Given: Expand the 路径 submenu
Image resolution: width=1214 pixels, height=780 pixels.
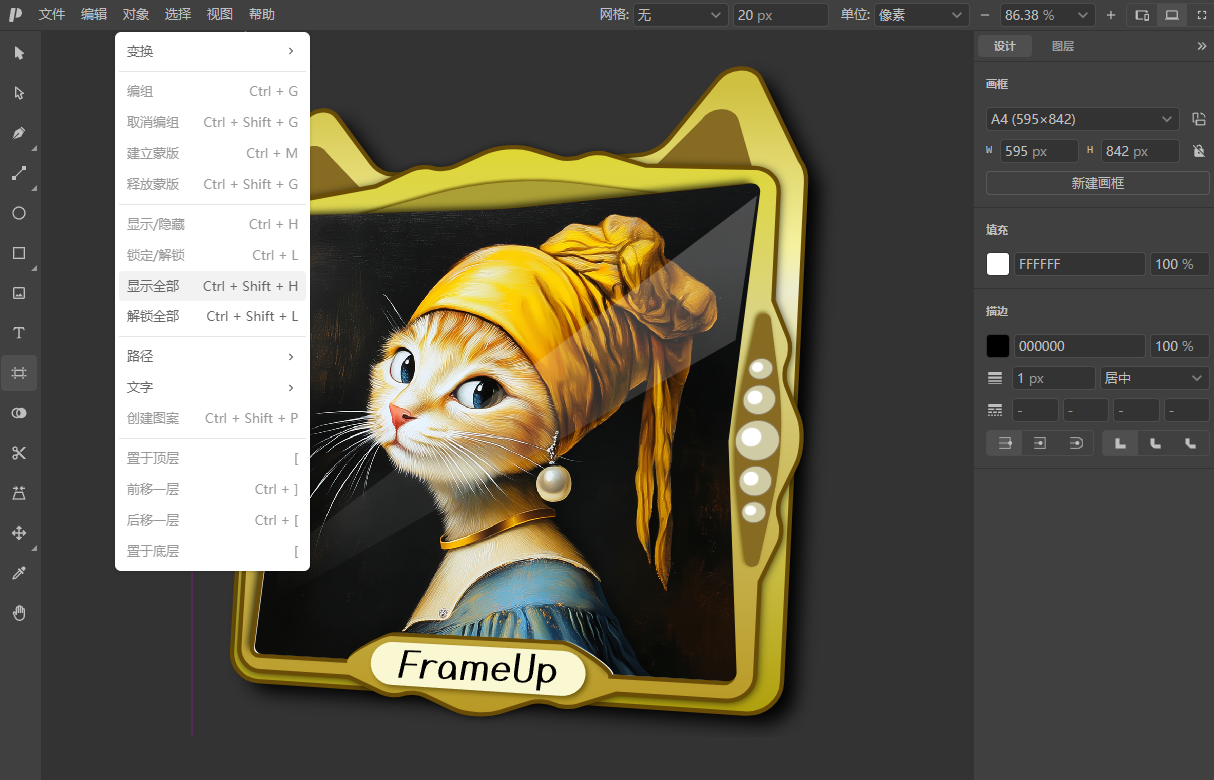Looking at the screenshot, I should [x=212, y=356].
